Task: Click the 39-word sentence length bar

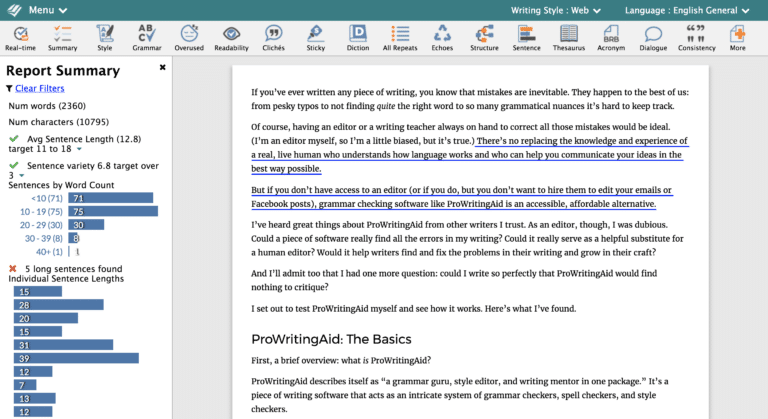Action: point(76,358)
